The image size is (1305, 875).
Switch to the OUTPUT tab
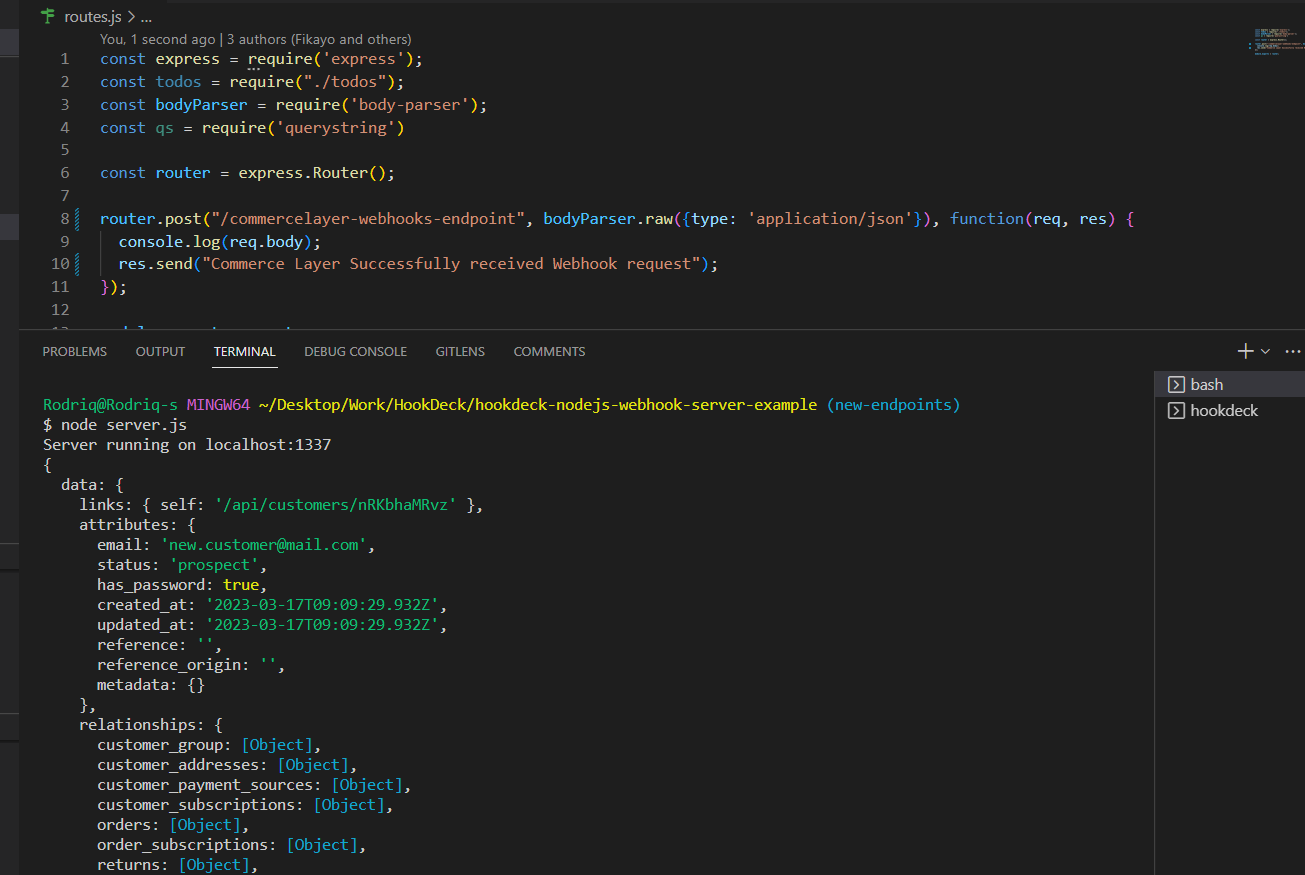point(160,351)
